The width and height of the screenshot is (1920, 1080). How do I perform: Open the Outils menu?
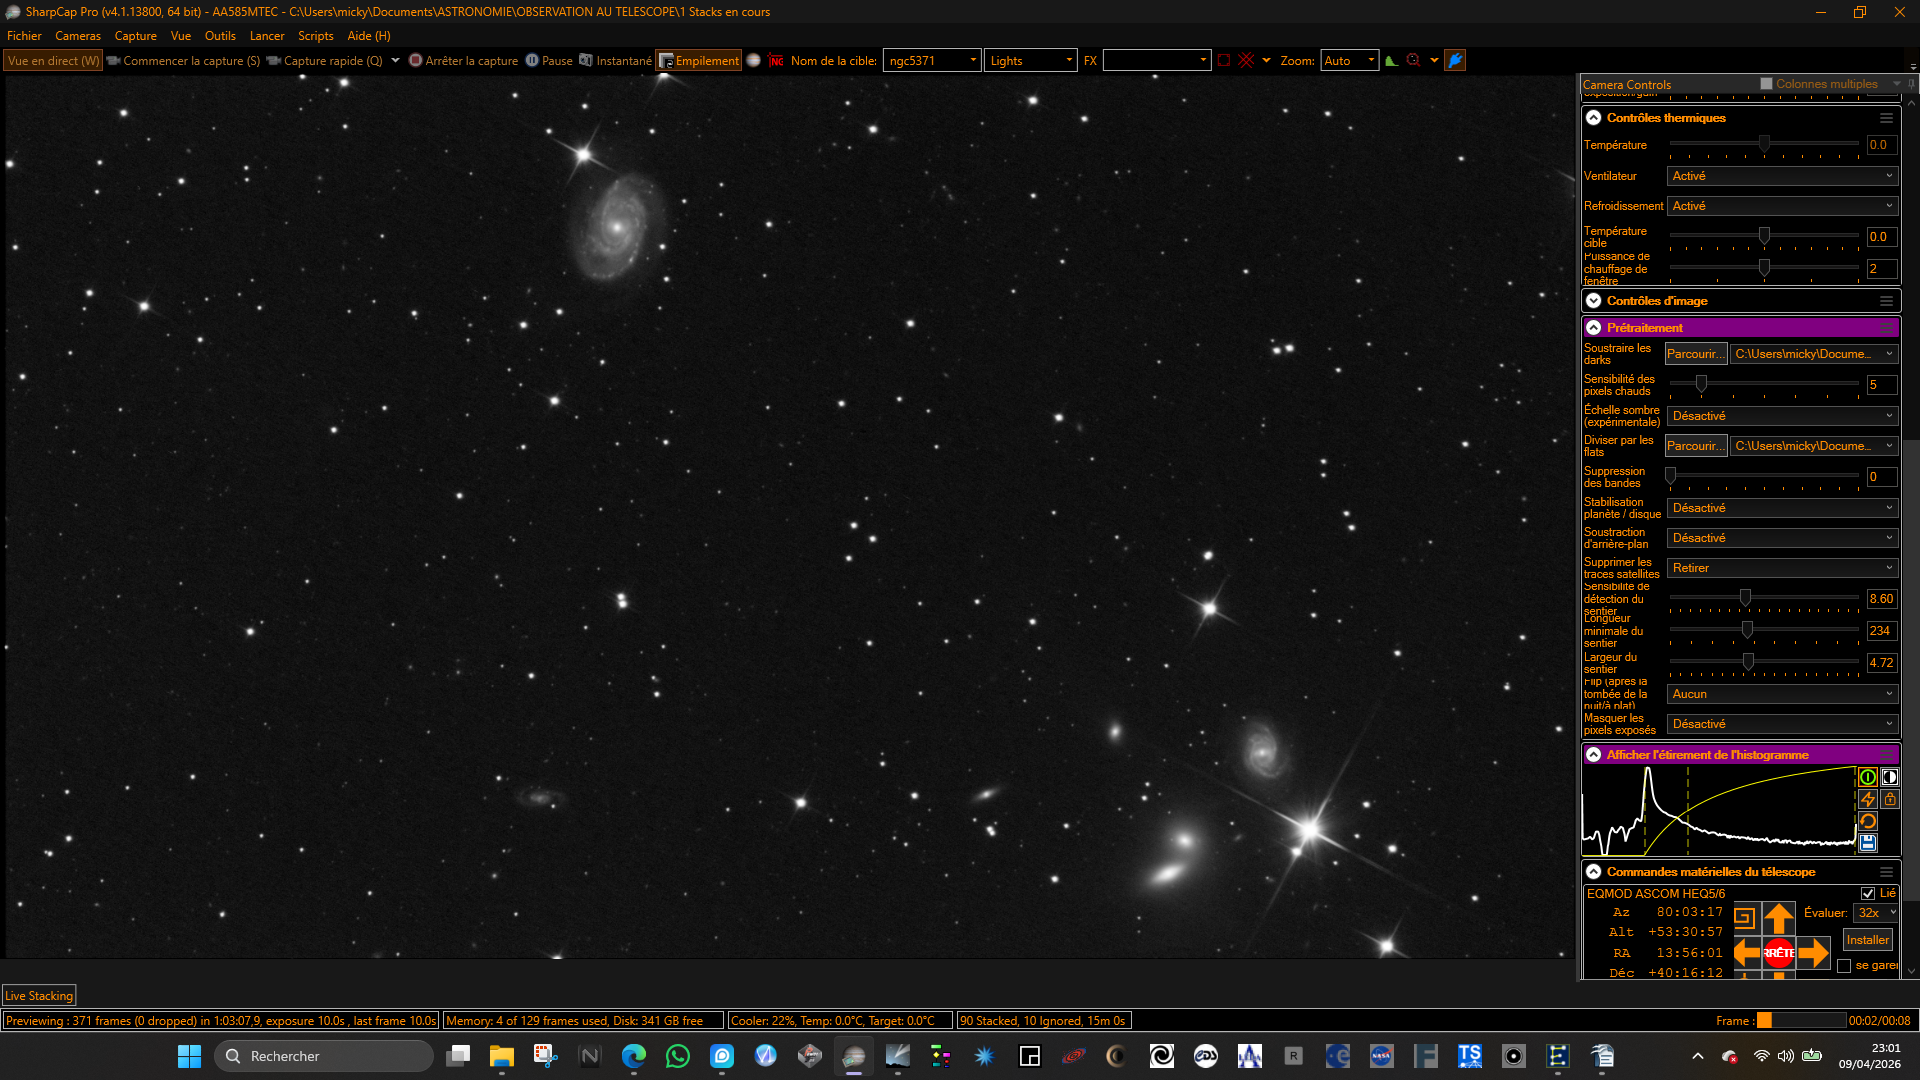pyautogui.click(x=220, y=36)
